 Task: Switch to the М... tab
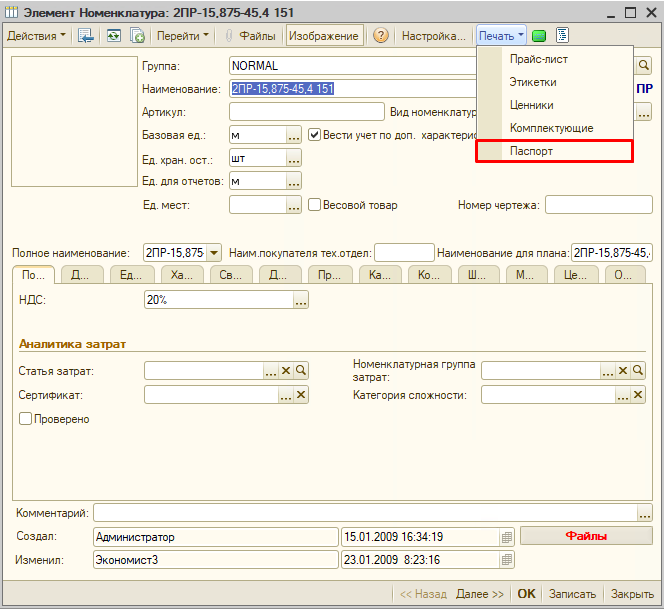tap(526, 275)
